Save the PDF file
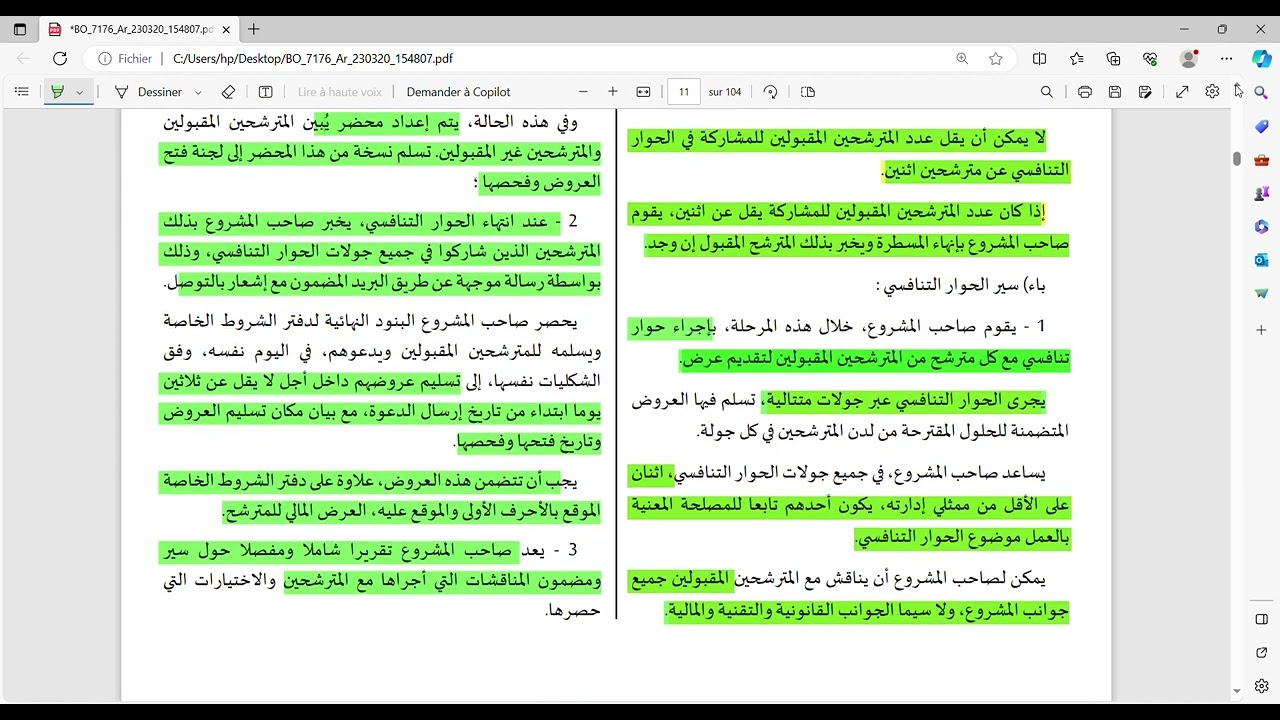 [x=1115, y=92]
